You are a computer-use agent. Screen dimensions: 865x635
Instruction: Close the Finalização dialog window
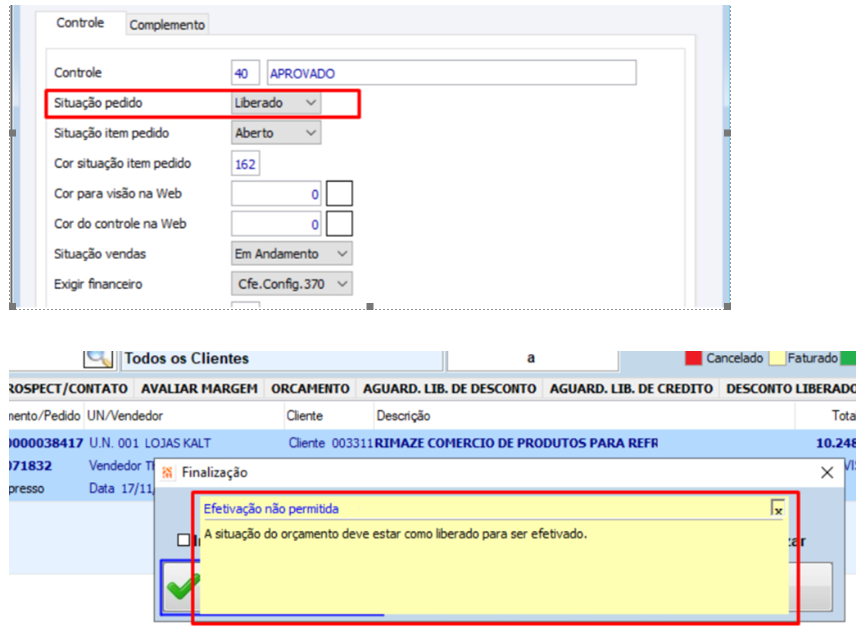(x=826, y=473)
